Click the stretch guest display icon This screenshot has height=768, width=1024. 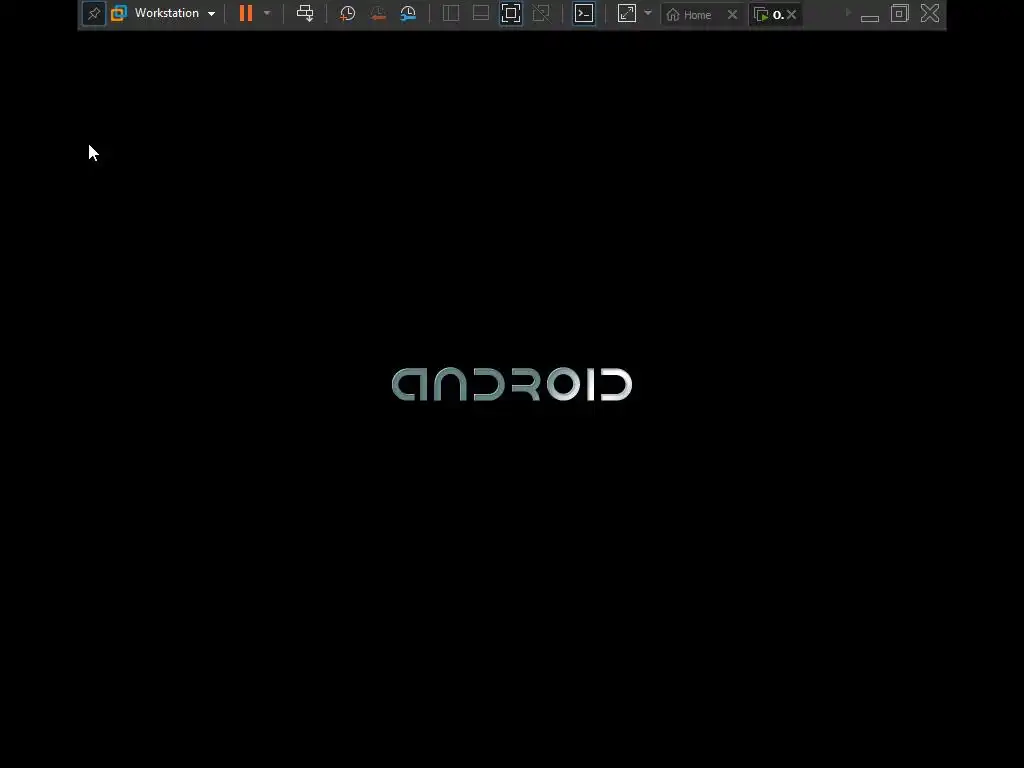click(627, 13)
